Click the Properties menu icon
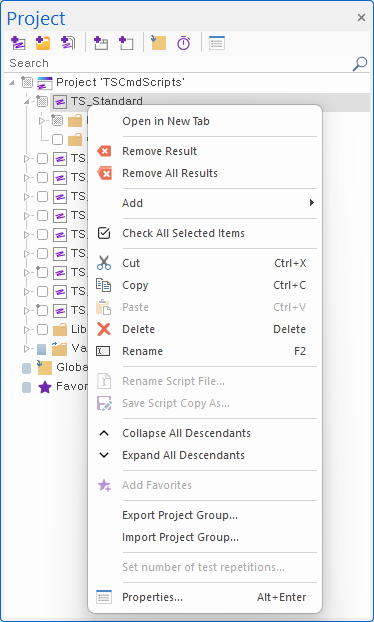 [x=104, y=597]
